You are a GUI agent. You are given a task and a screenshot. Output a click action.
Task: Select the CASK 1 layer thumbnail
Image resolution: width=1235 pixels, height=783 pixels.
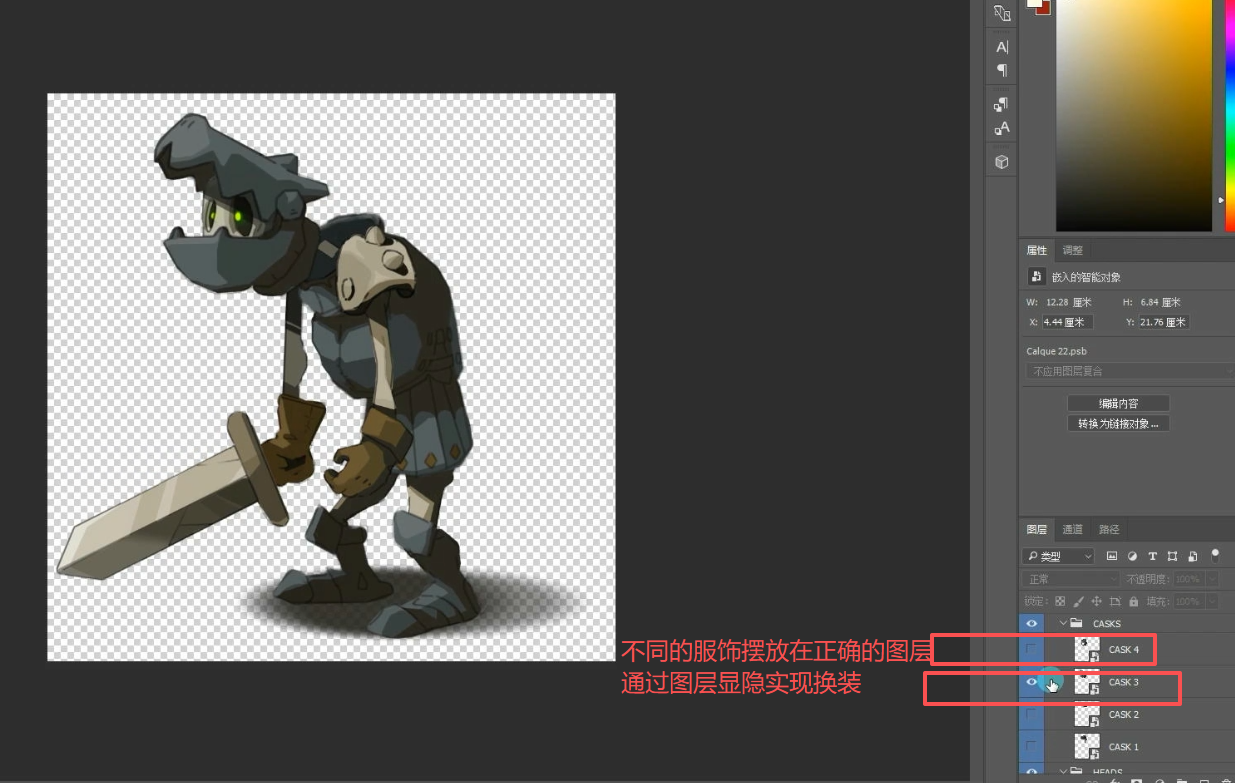pos(1087,746)
